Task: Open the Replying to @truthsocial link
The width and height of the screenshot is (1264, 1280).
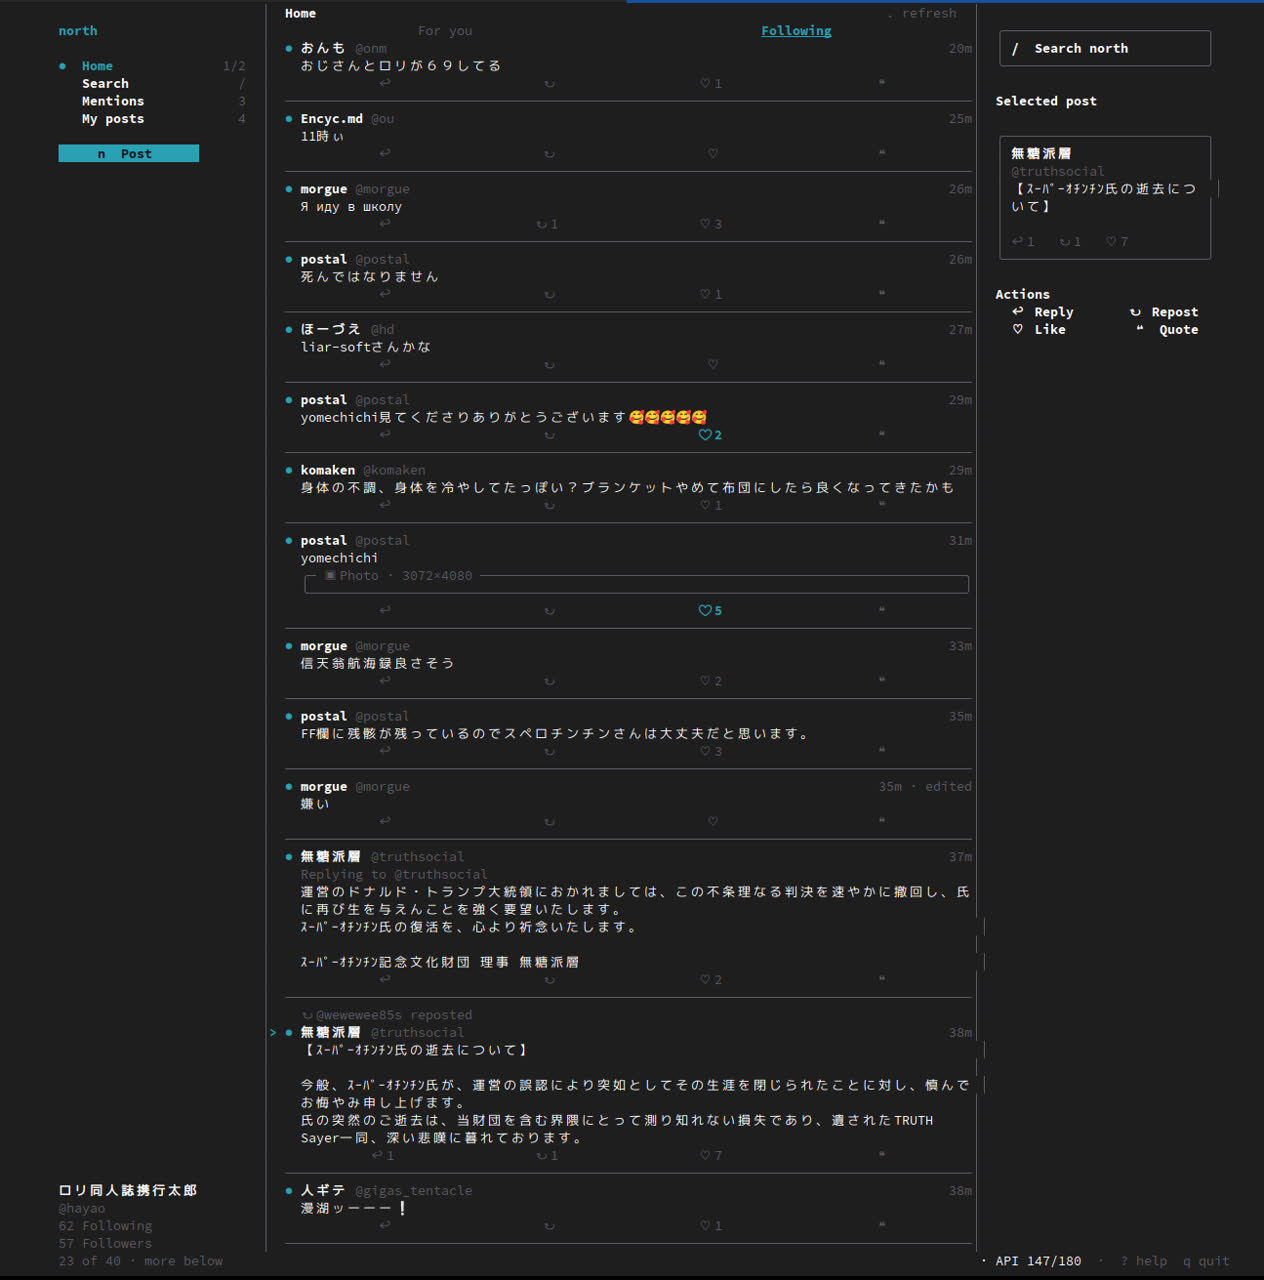Action: [x=394, y=875]
